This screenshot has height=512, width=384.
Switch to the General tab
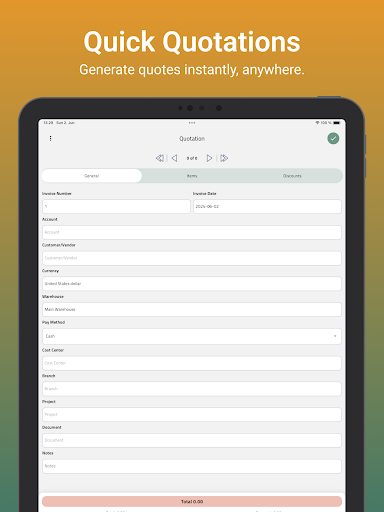pos(92,176)
